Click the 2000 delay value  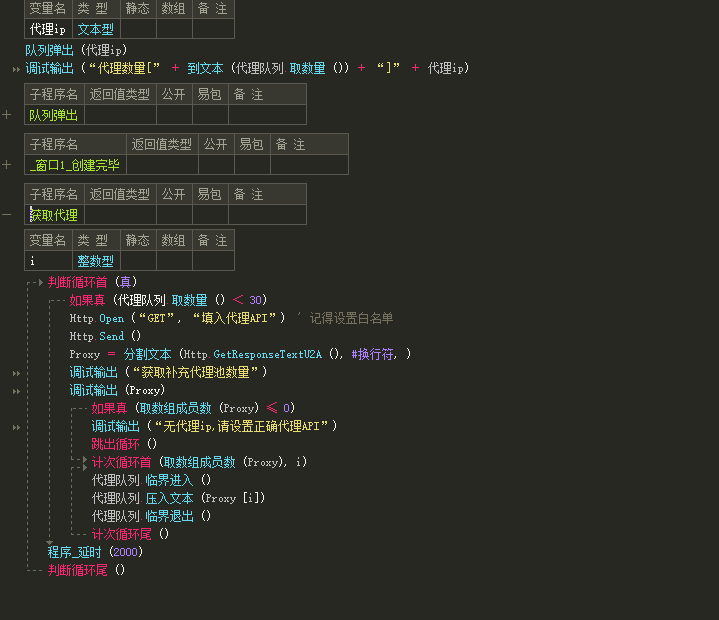pos(126,552)
